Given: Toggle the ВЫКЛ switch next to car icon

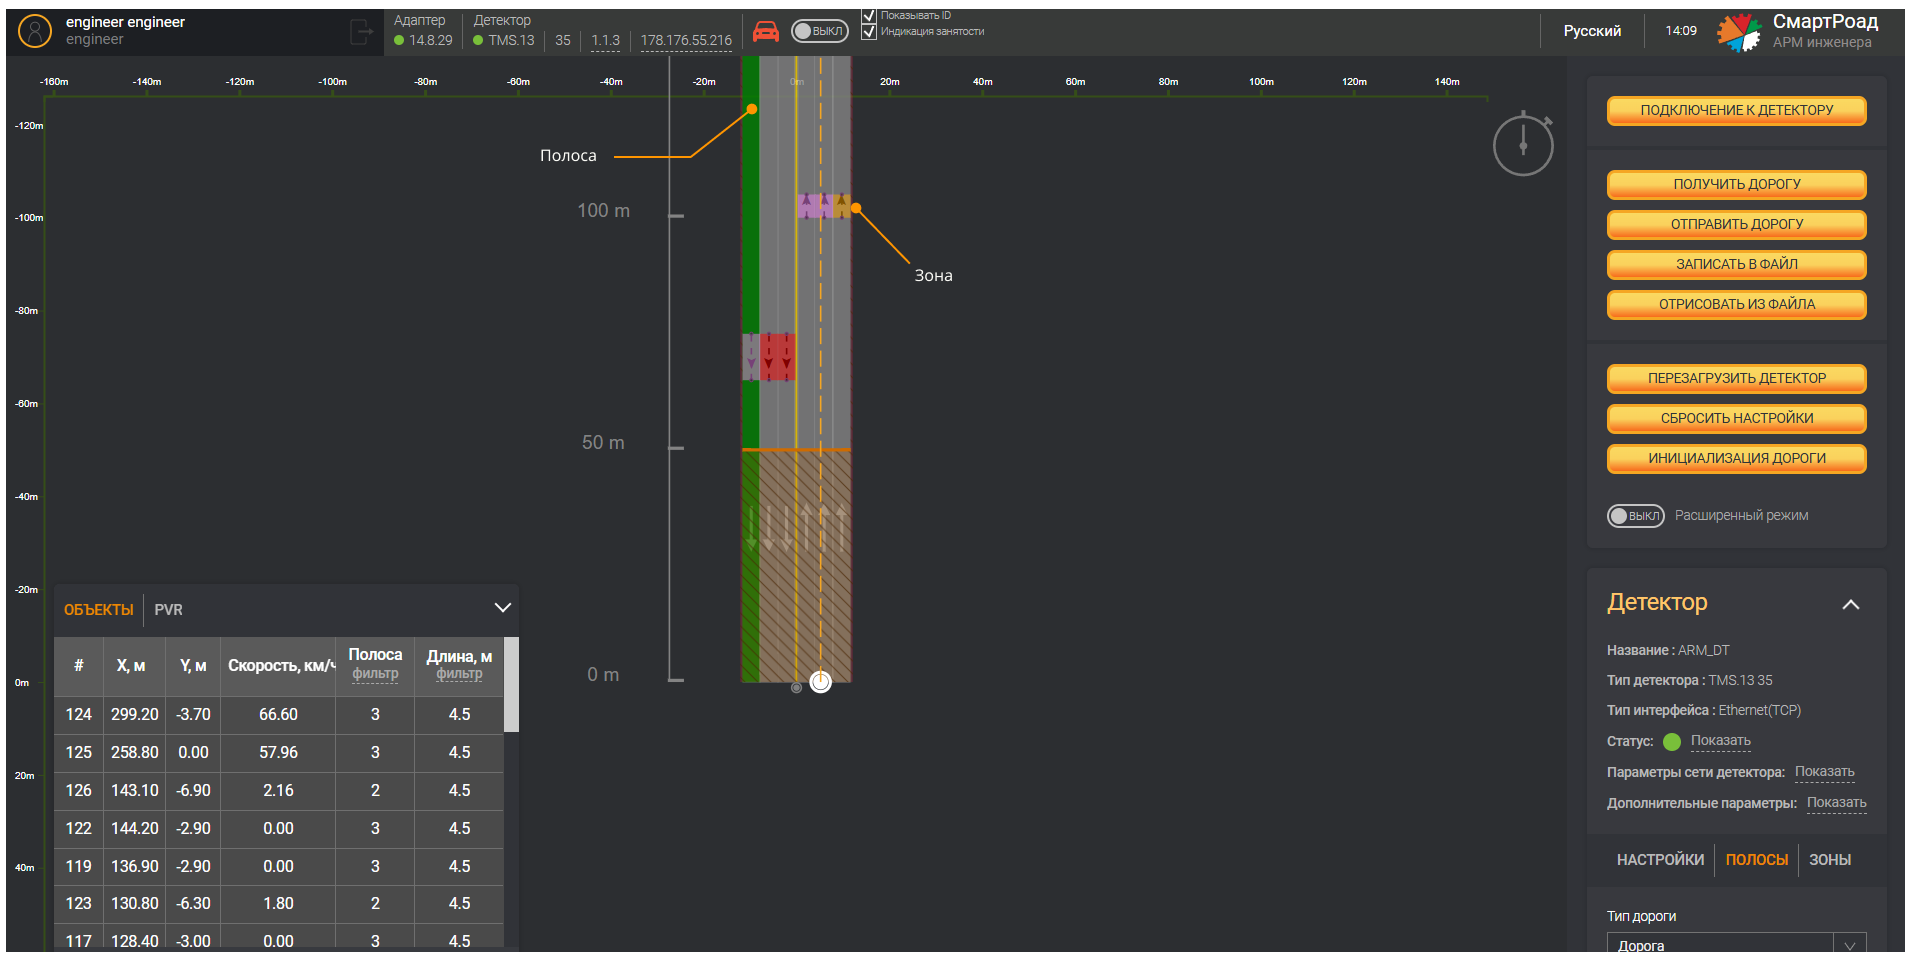Looking at the screenshot, I should click(819, 31).
